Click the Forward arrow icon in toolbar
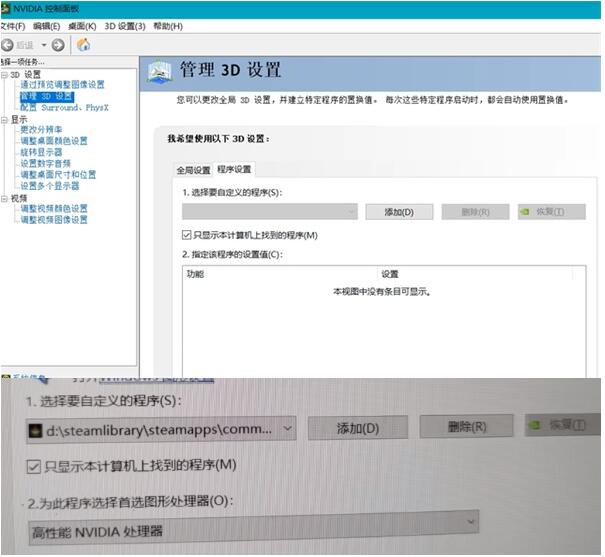 tap(58, 45)
